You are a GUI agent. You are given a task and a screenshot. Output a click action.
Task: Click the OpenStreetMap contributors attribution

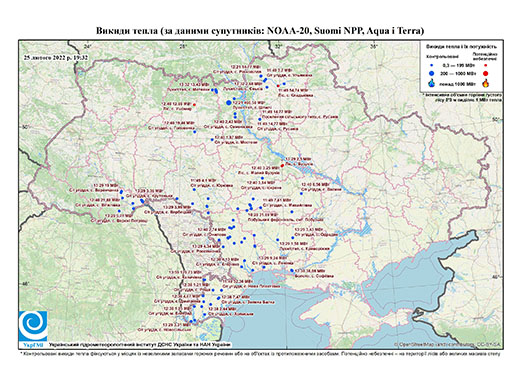[449, 344]
